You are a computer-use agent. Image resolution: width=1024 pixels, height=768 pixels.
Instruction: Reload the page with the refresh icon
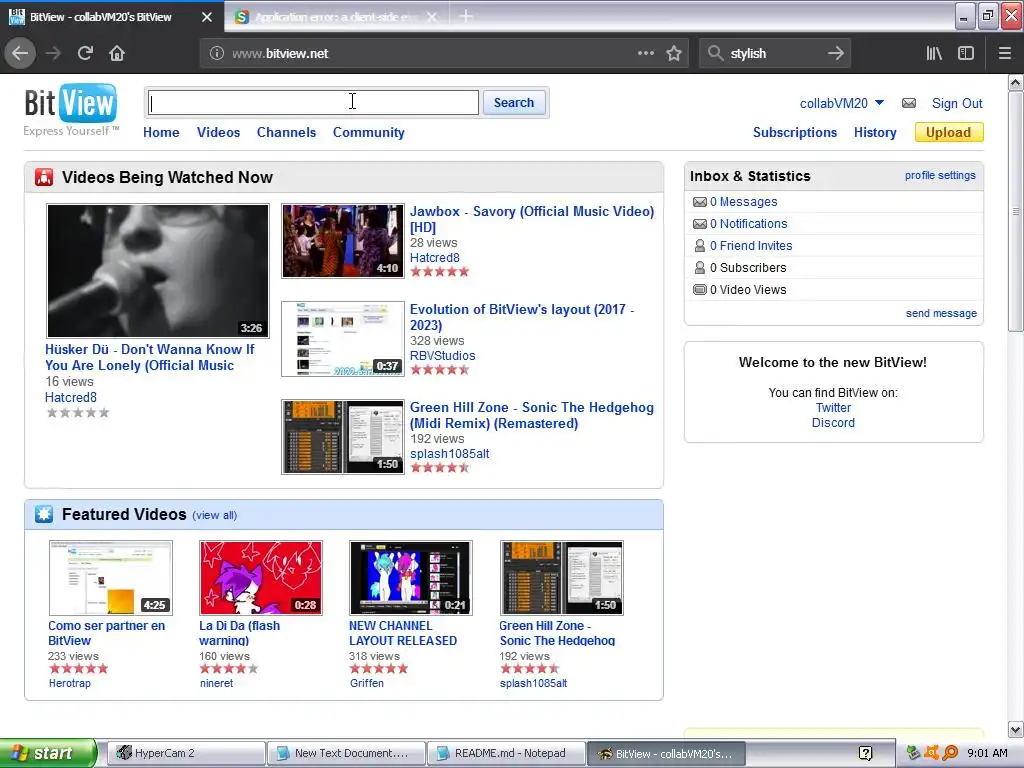click(85, 53)
